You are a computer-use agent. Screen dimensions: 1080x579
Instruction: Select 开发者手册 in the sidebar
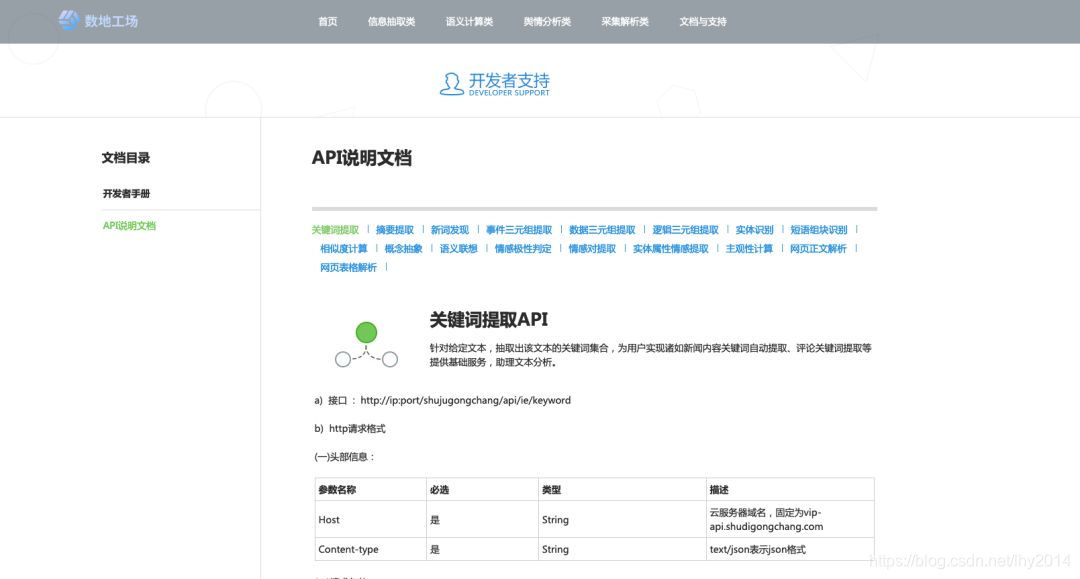[124, 193]
